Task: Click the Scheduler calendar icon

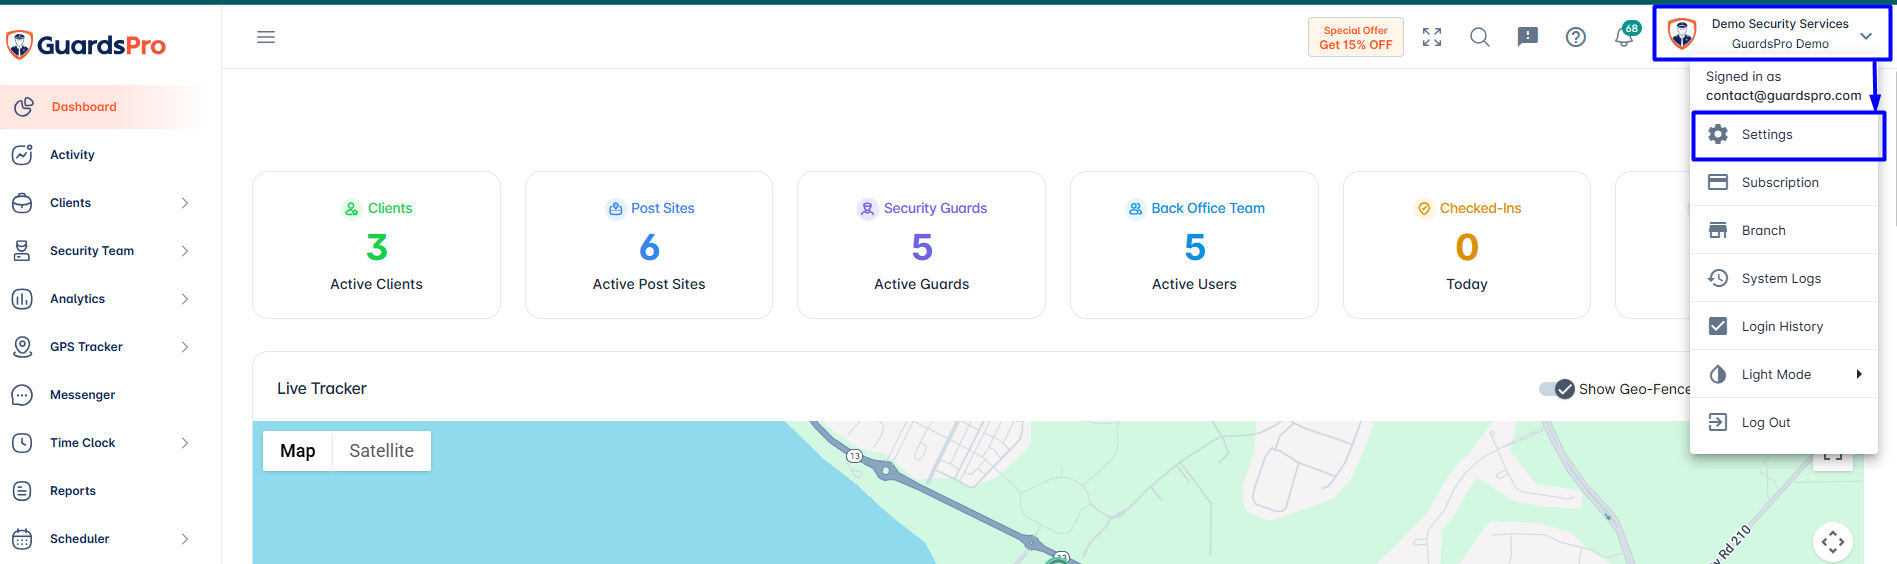Action: point(22,539)
